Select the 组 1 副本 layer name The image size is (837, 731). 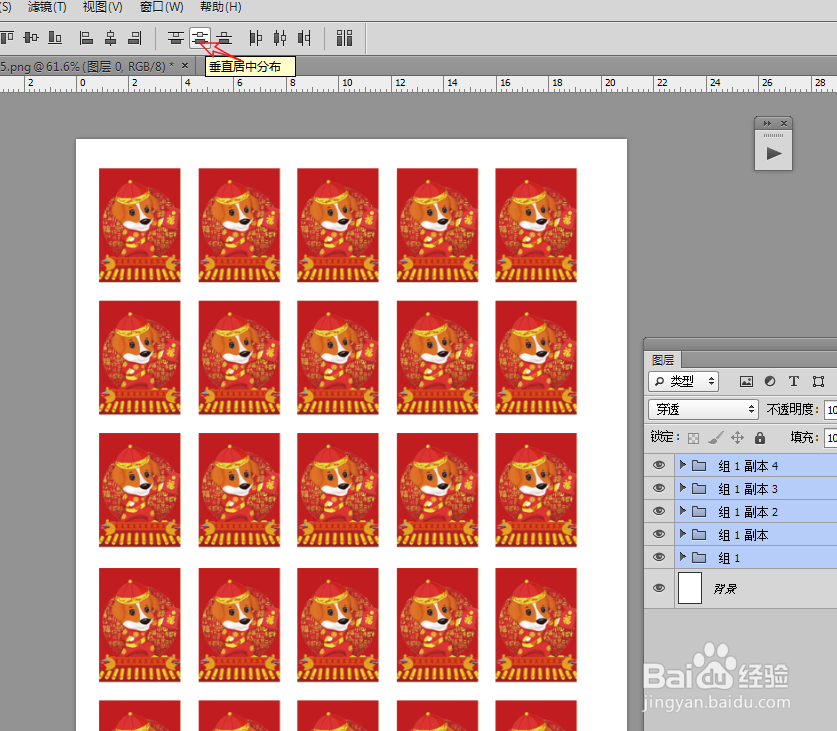click(x=743, y=535)
